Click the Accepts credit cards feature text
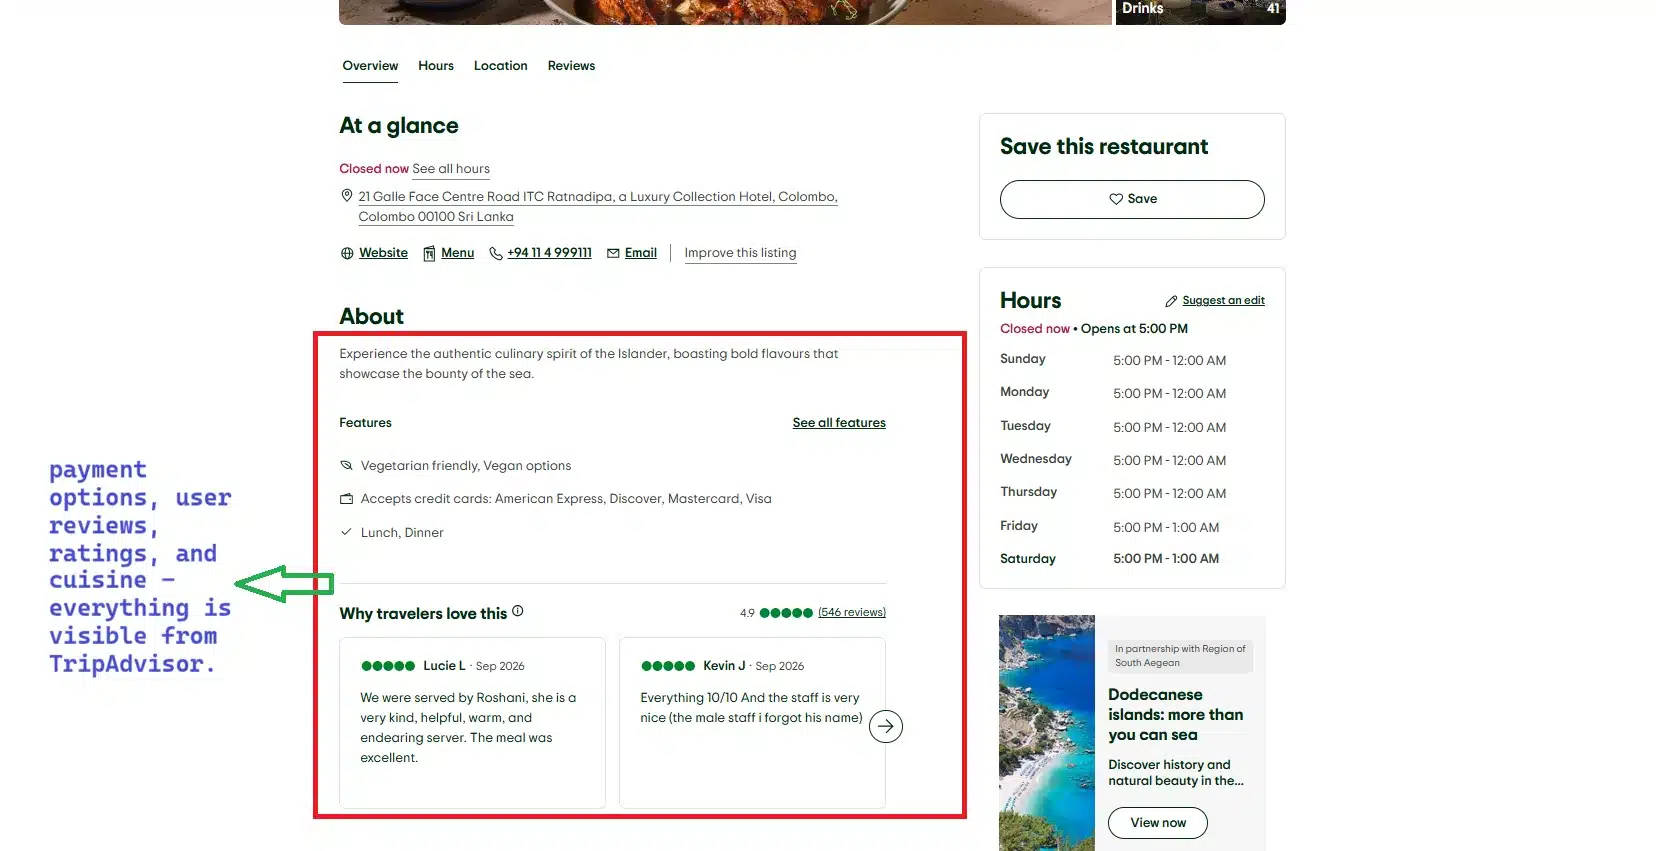This screenshot has height=851, width=1656. click(566, 499)
